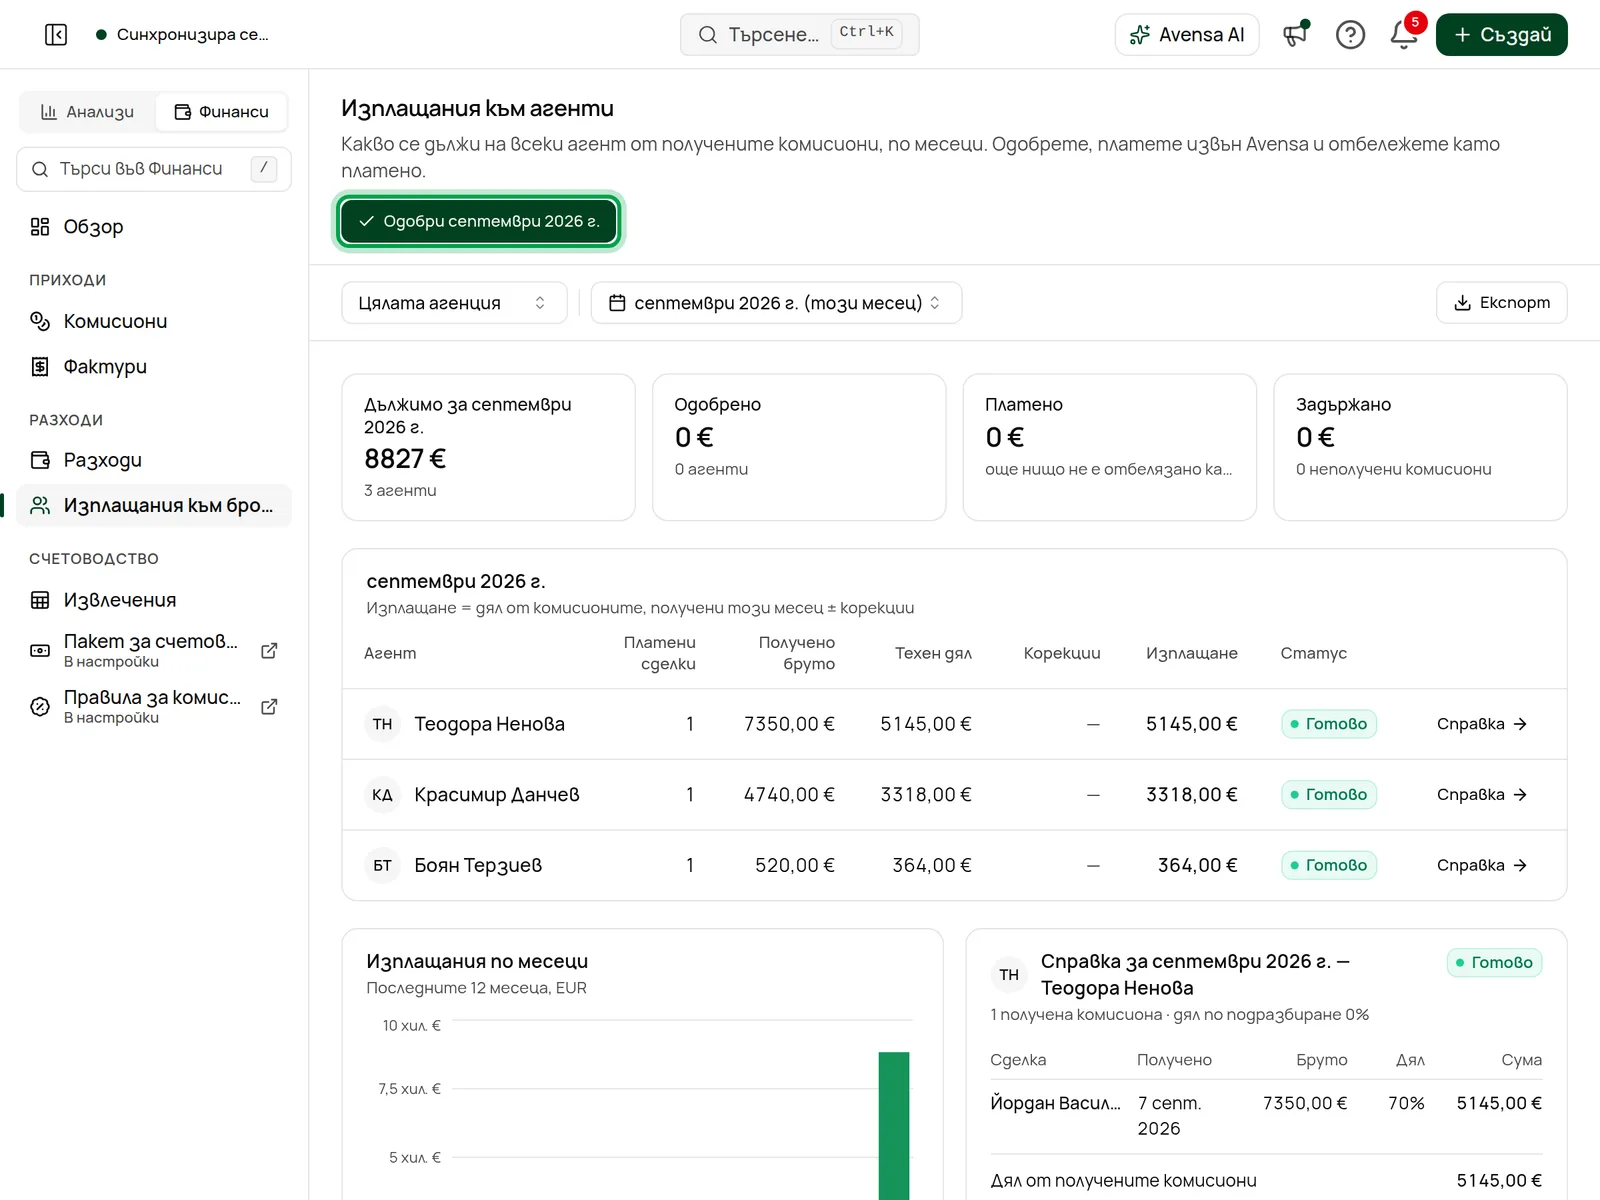Click Йордан Васил... deal in Справка panel

[x=1055, y=1103]
